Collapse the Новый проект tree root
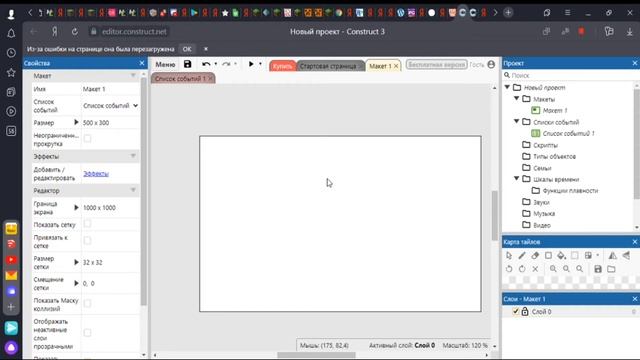This screenshot has height=360, width=640. click(x=507, y=87)
